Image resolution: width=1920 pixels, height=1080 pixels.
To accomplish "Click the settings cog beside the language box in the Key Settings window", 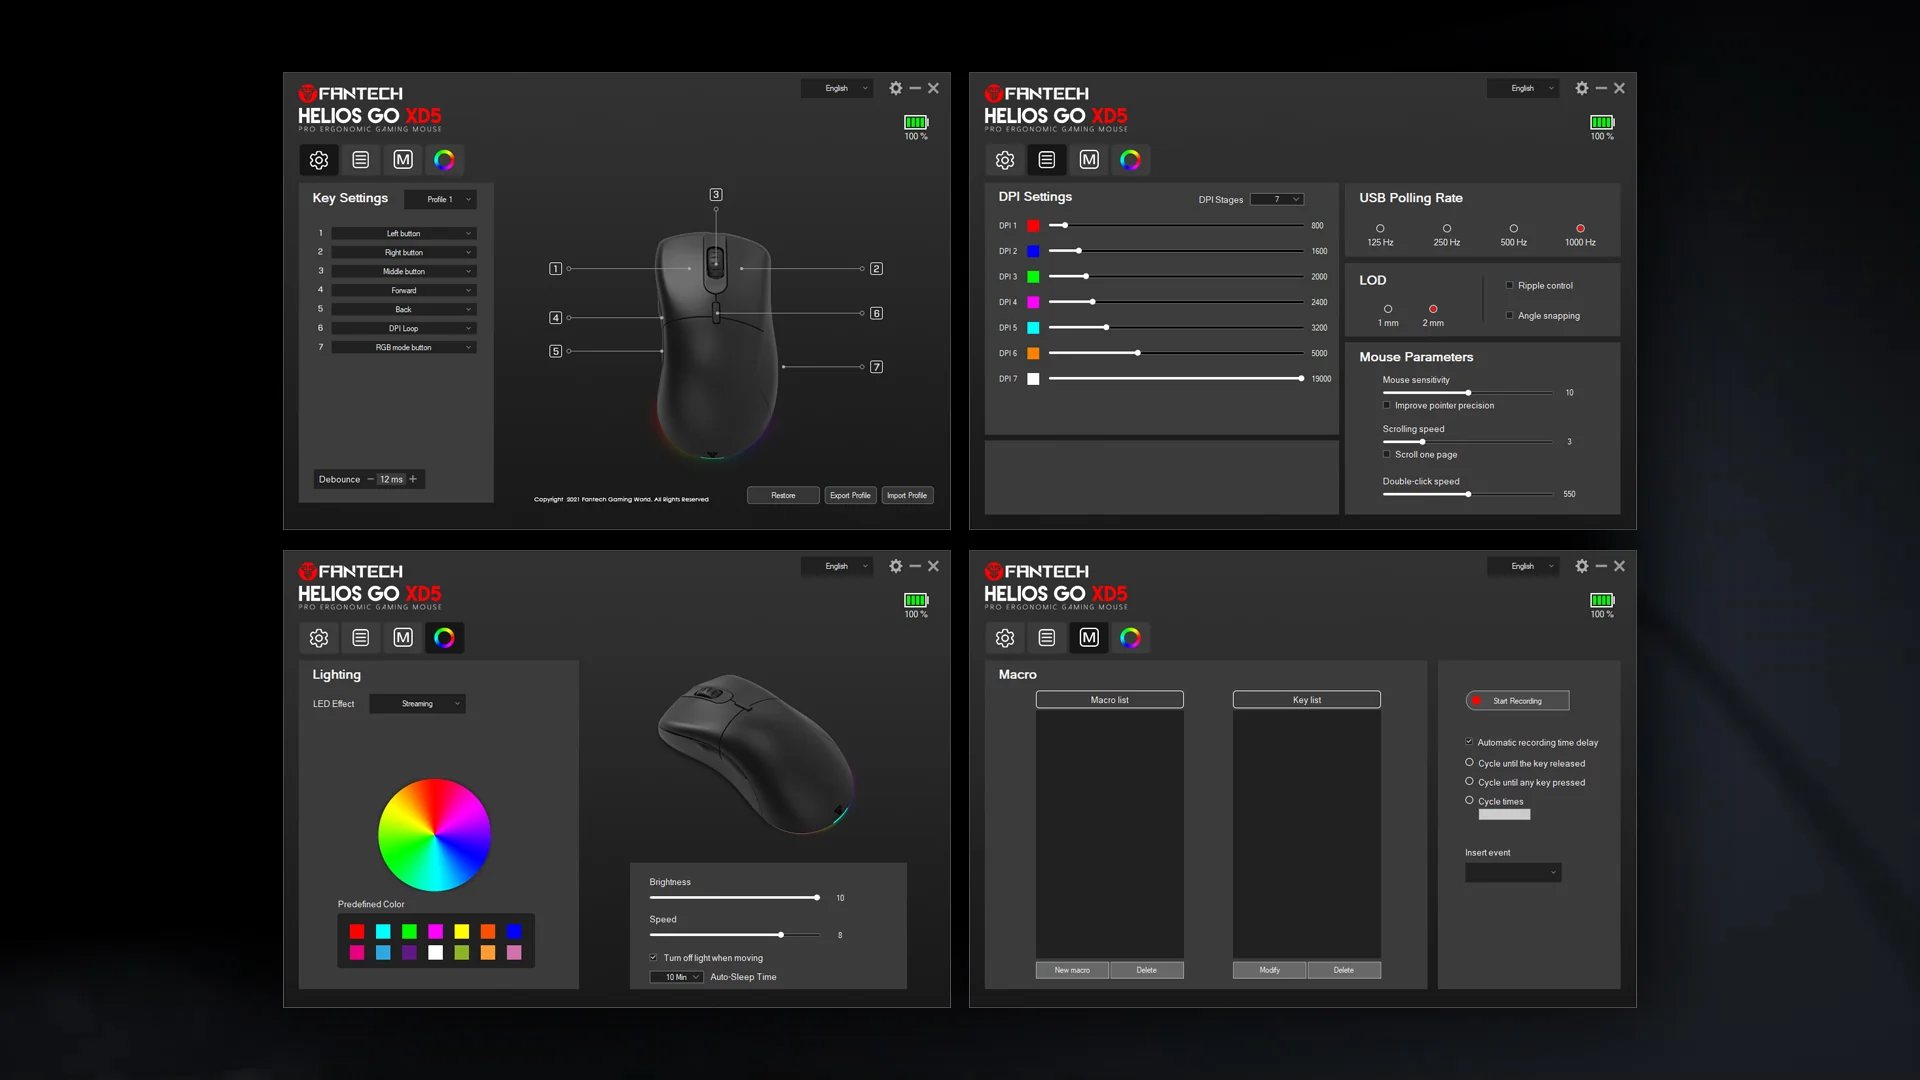I will (896, 88).
